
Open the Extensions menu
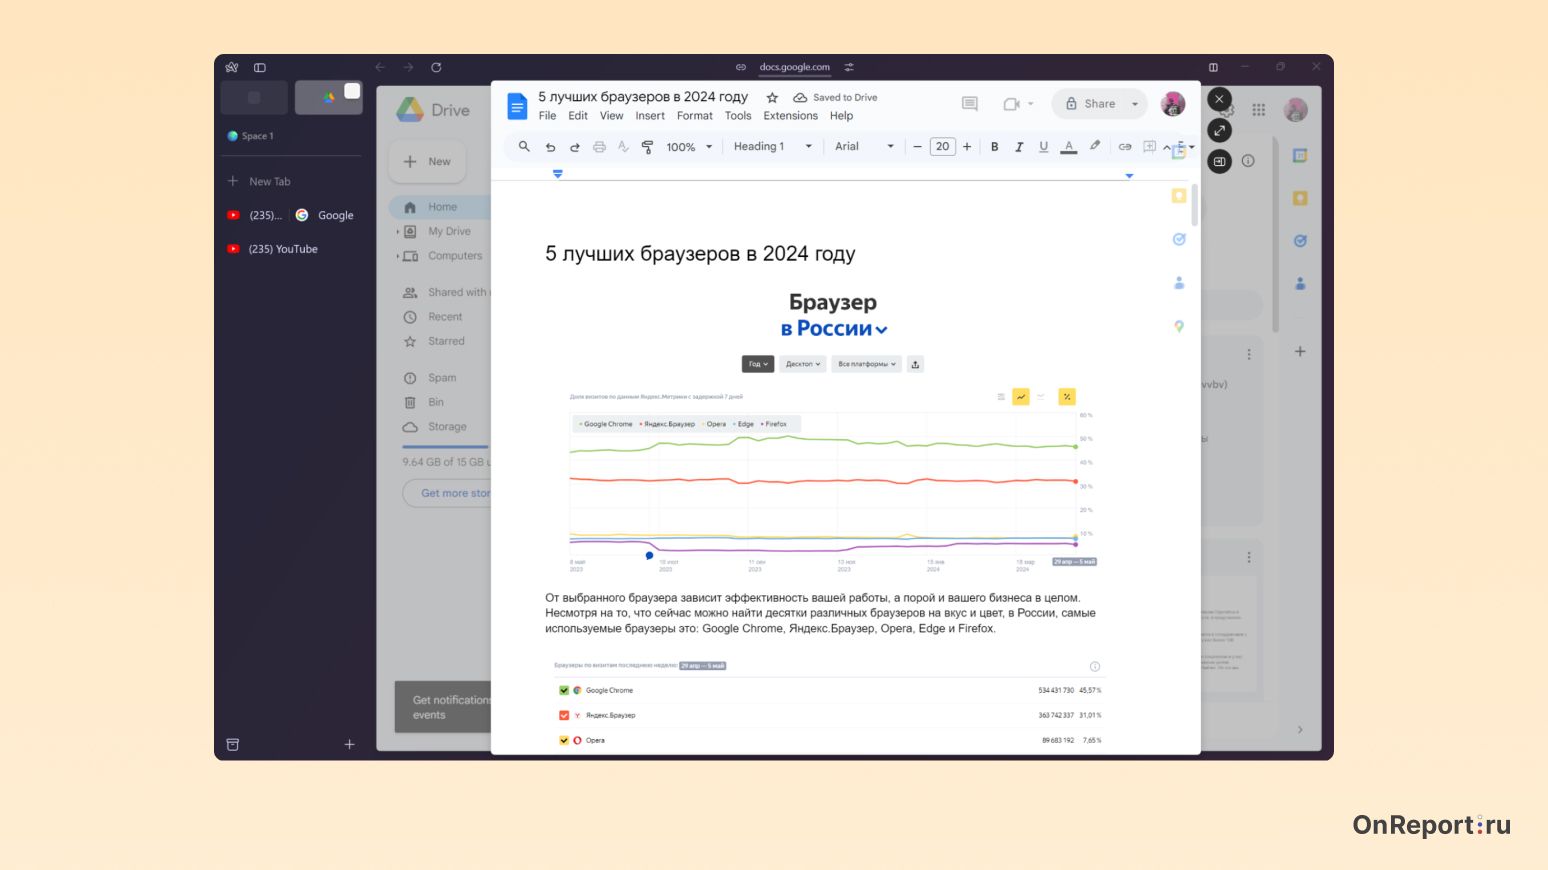[791, 116]
